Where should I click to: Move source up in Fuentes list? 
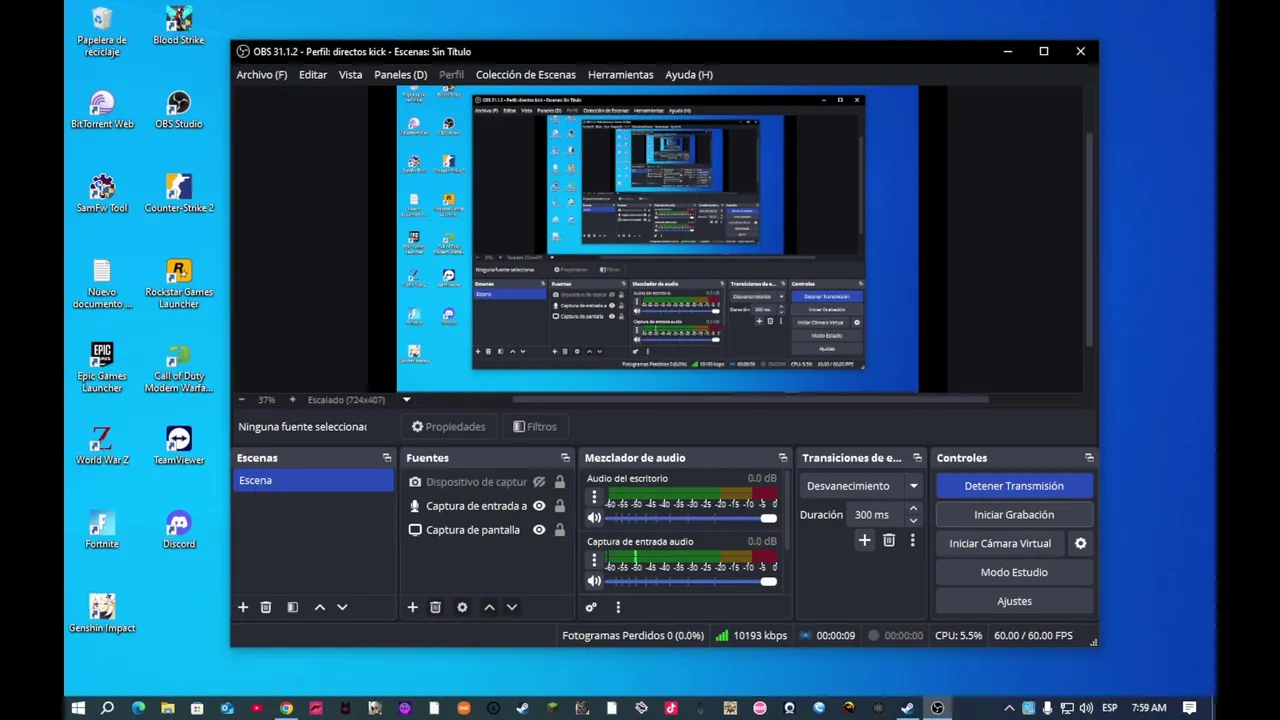[489, 607]
